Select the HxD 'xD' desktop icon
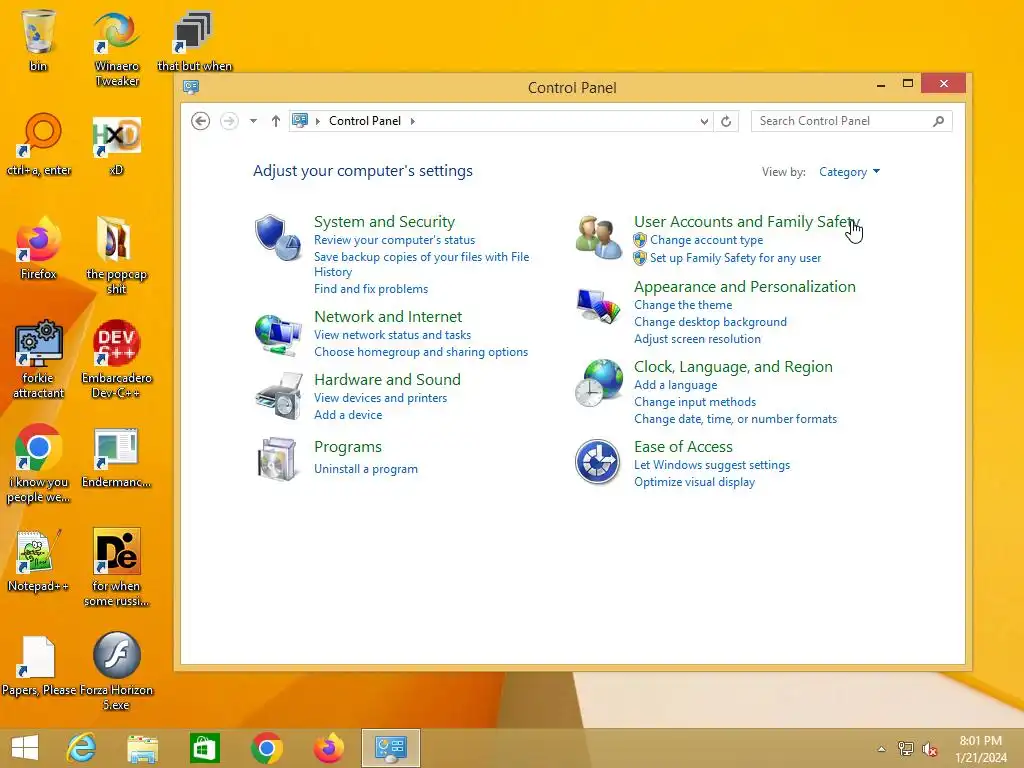Image resolution: width=1024 pixels, height=768 pixels. 116,144
